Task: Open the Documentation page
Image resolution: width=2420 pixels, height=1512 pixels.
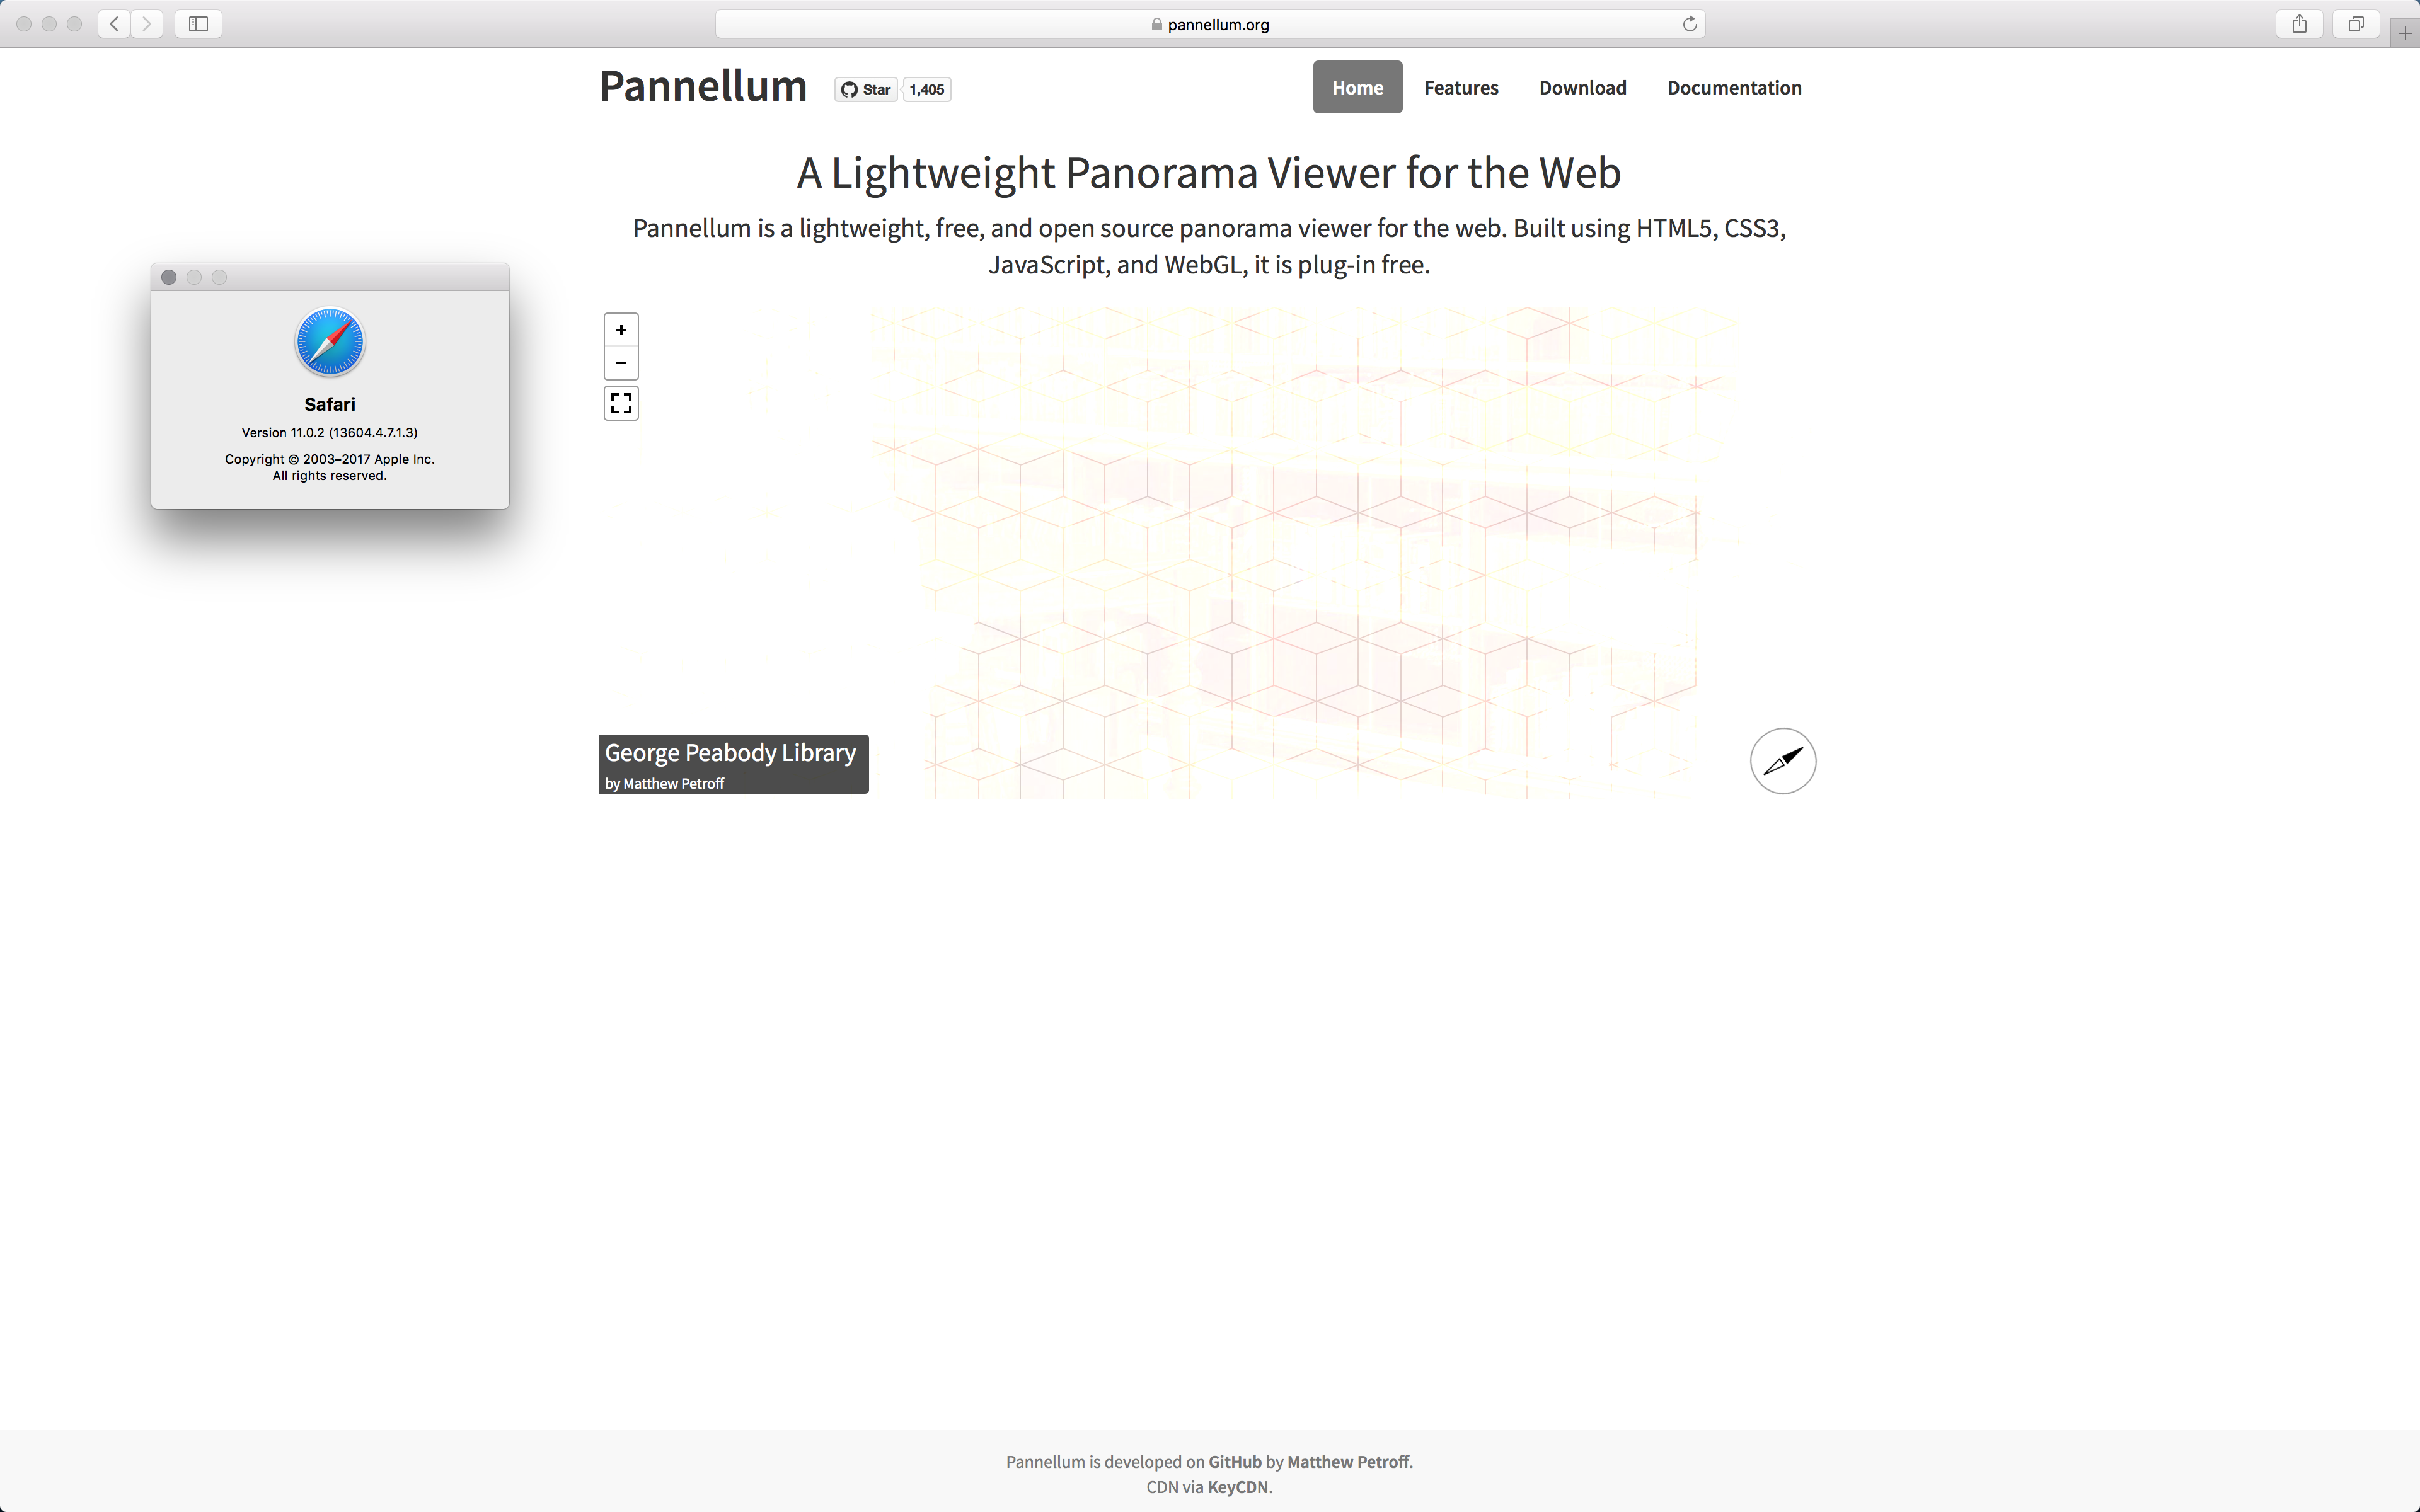Action: [1734, 88]
